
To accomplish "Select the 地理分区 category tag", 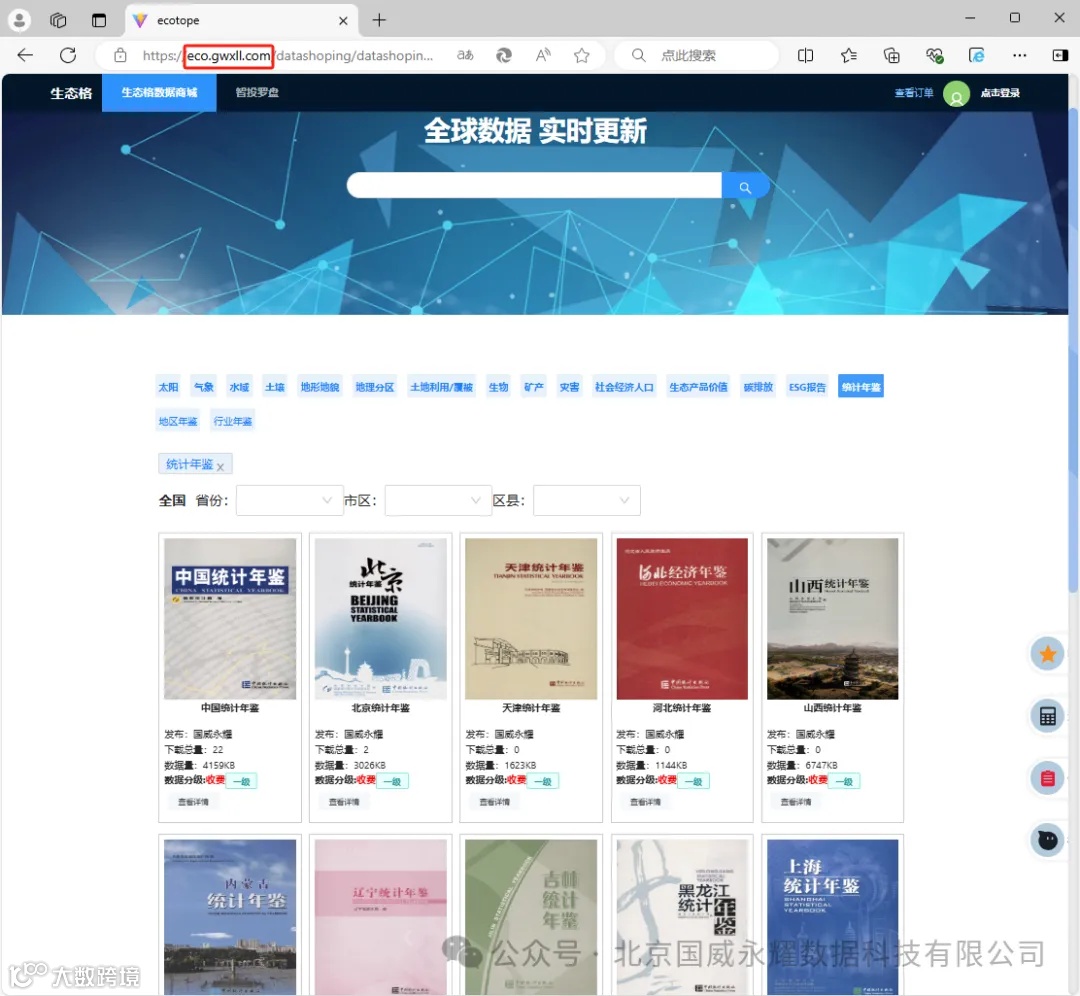I will (x=375, y=387).
